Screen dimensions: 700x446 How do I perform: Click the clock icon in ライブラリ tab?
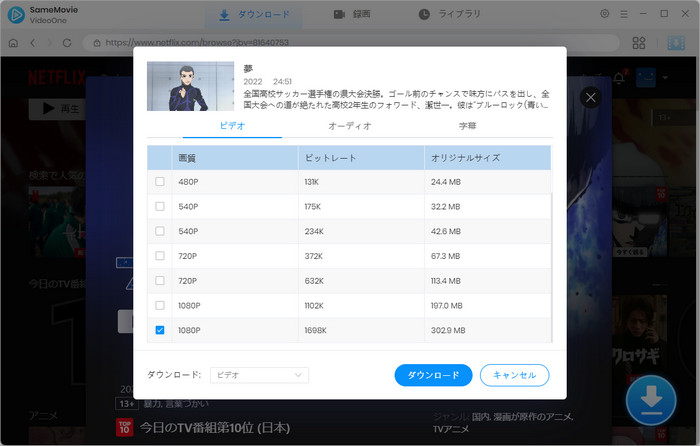(424, 14)
